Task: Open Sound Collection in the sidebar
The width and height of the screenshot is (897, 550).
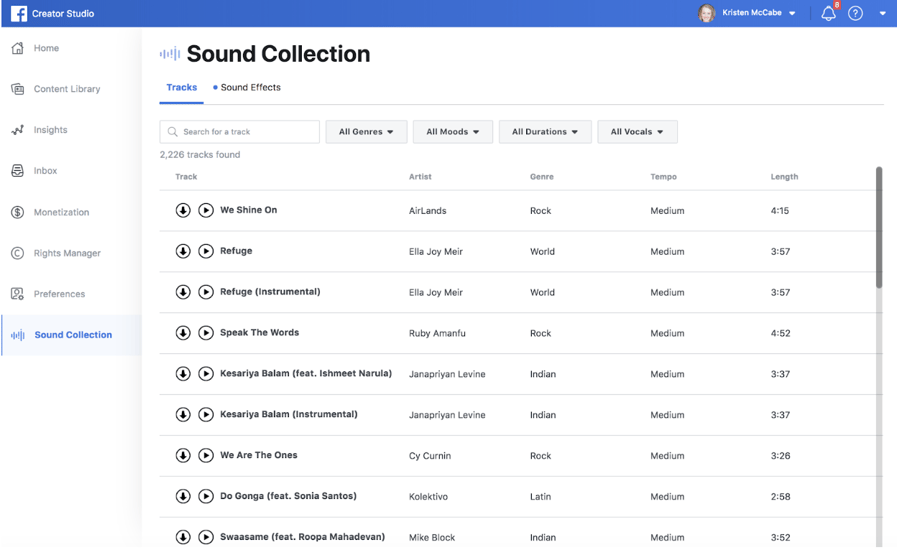Action: (72, 335)
